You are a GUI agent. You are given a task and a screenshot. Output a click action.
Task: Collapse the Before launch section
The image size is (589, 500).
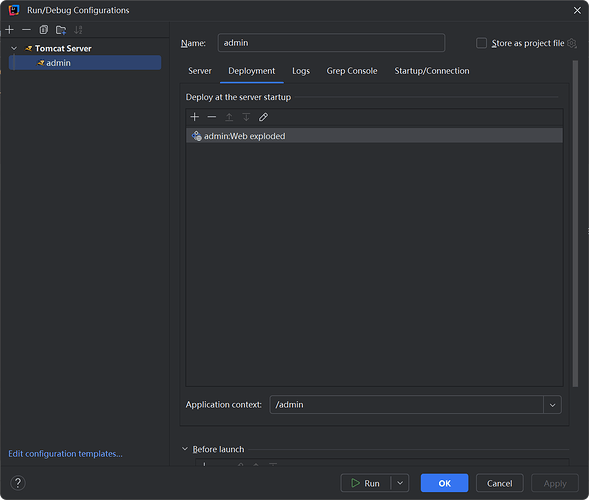click(x=185, y=449)
